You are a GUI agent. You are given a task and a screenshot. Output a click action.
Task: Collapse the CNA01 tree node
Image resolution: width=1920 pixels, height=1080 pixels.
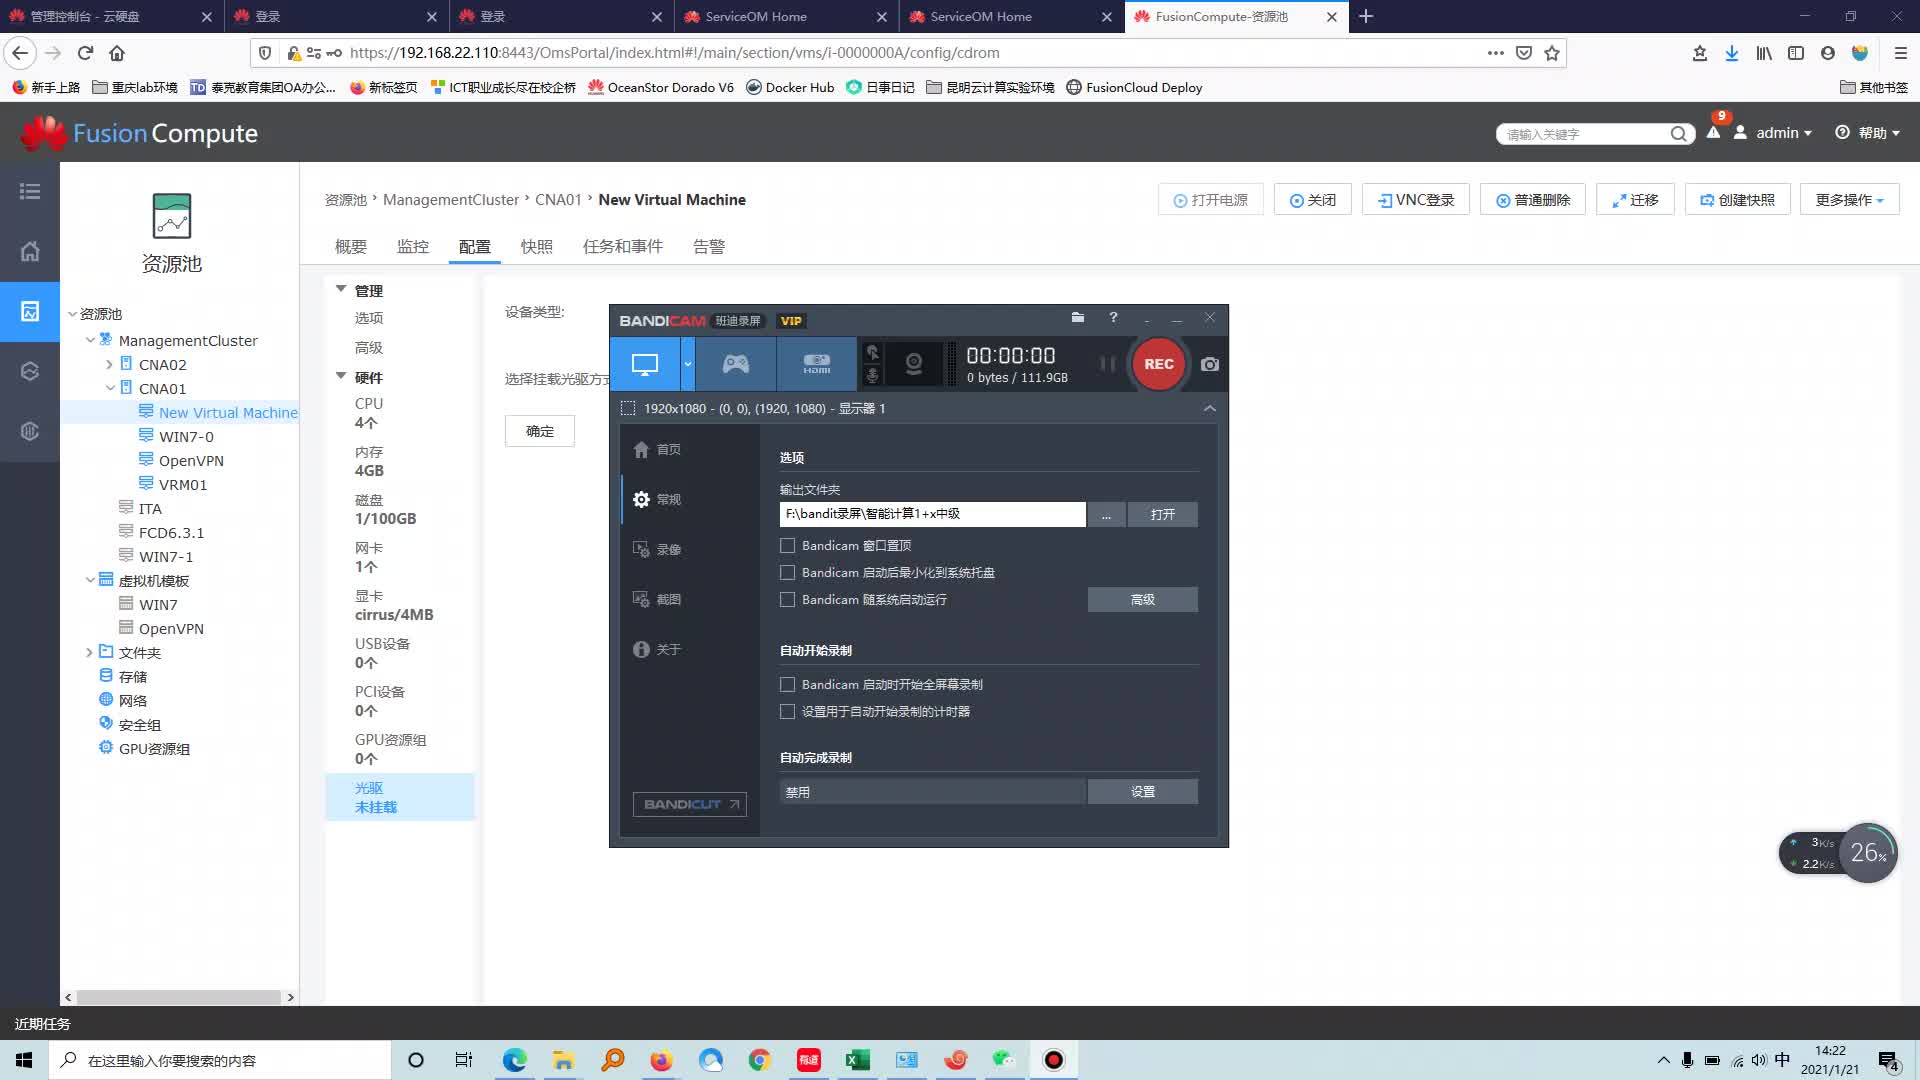(x=109, y=389)
